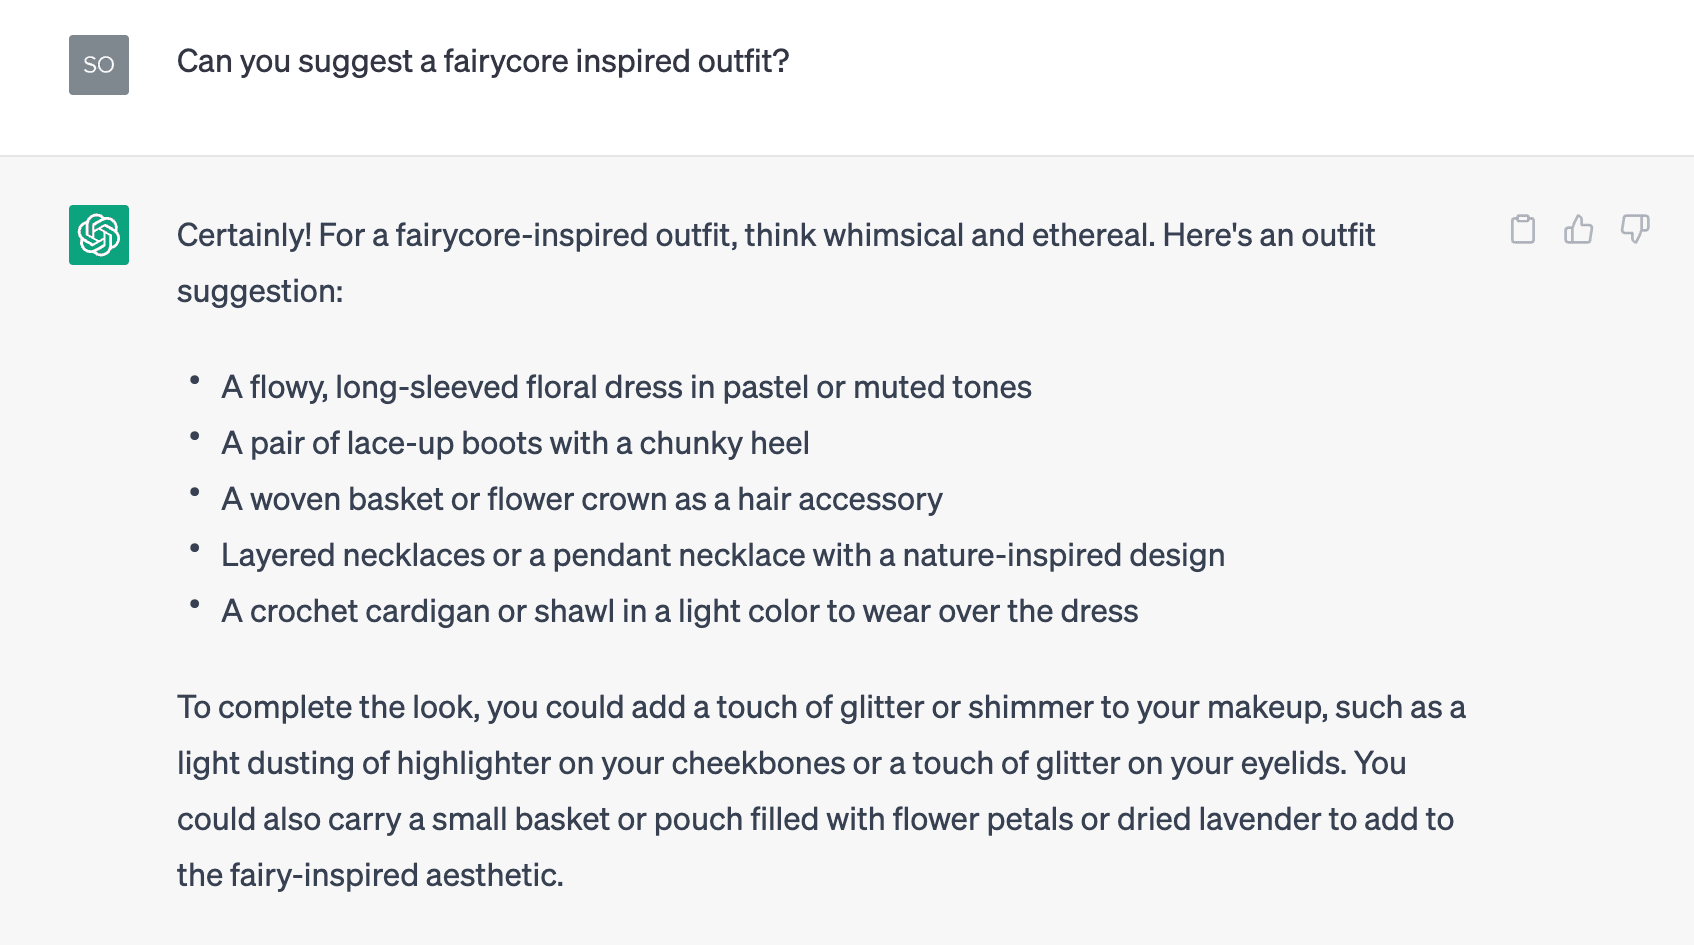This screenshot has width=1694, height=945.
Task: Click the woven basket or flower crown item
Action: [x=582, y=499]
